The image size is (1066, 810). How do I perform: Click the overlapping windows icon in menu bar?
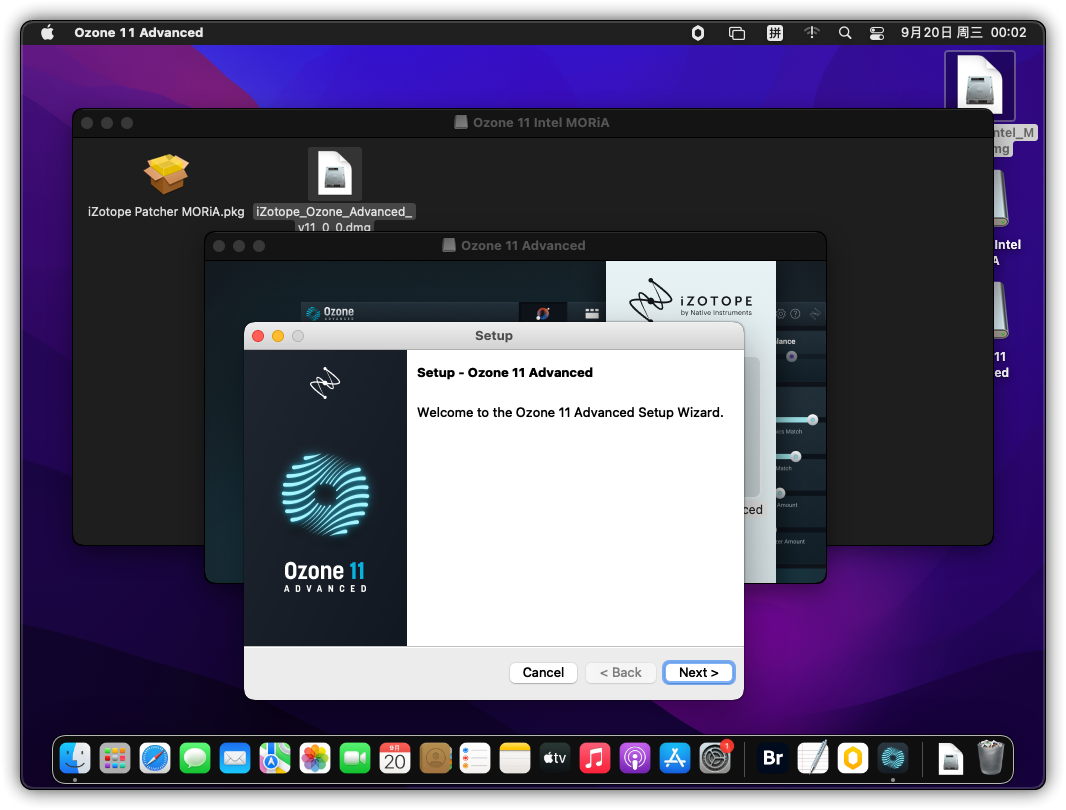[736, 33]
